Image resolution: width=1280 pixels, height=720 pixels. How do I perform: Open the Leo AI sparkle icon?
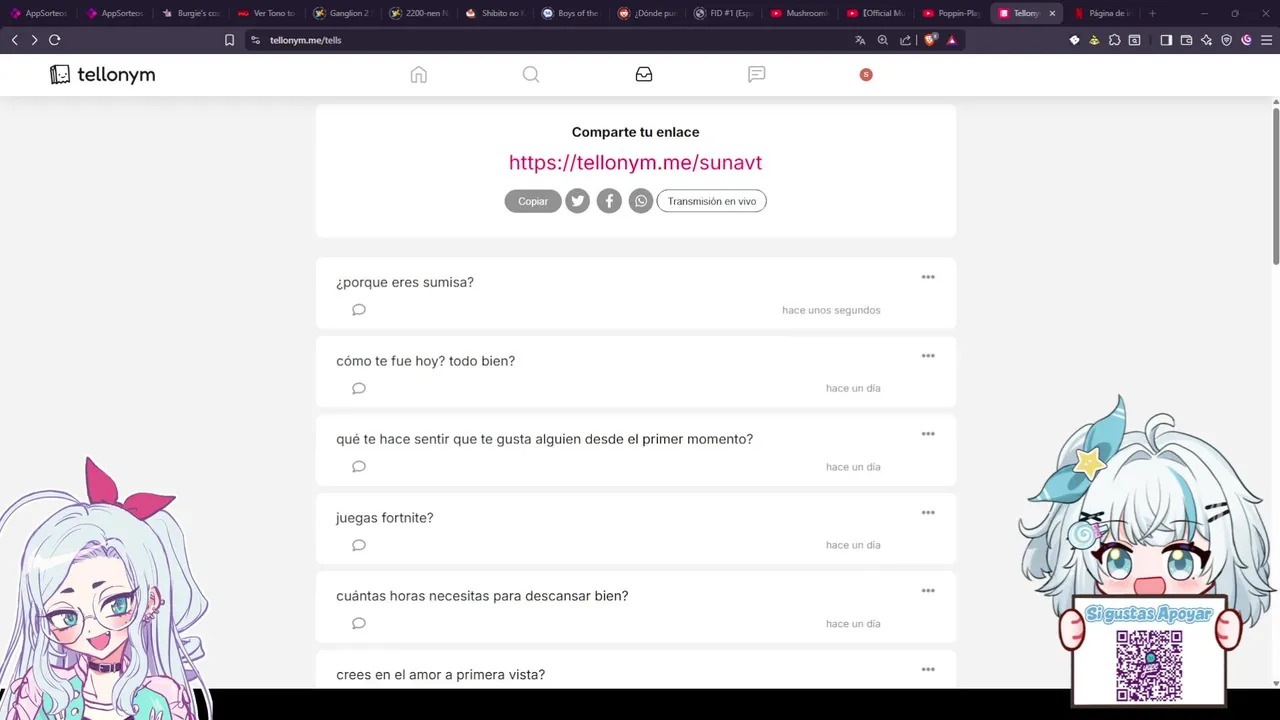(1207, 40)
